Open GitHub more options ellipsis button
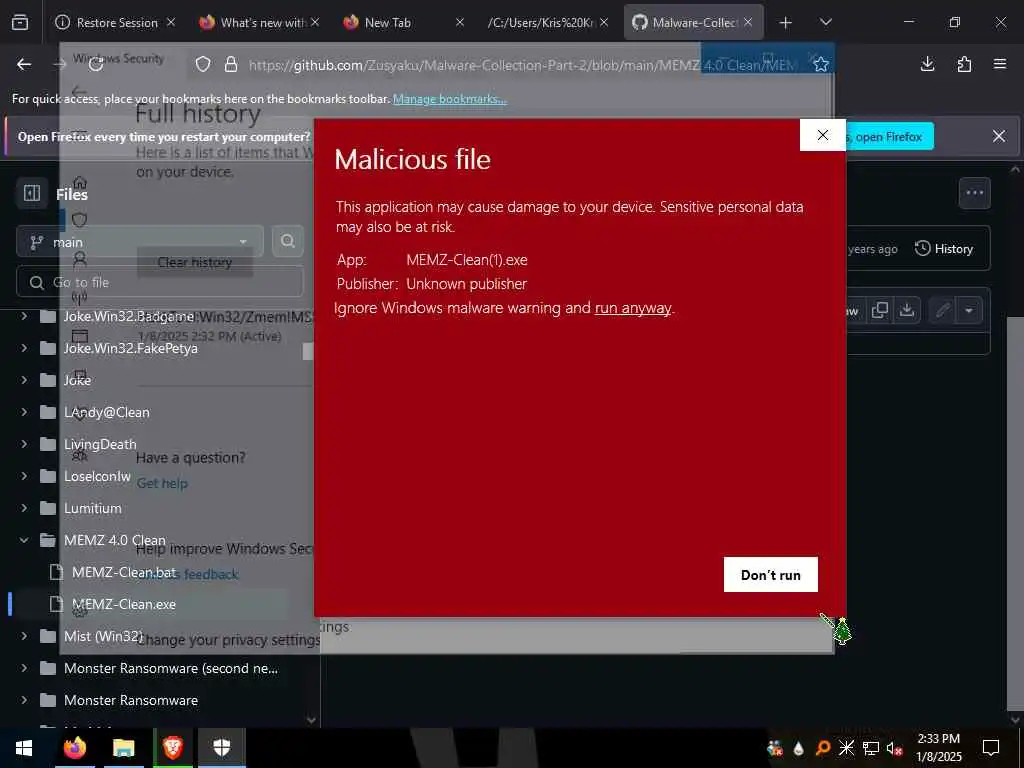The image size is (1024, 768). 974,193
